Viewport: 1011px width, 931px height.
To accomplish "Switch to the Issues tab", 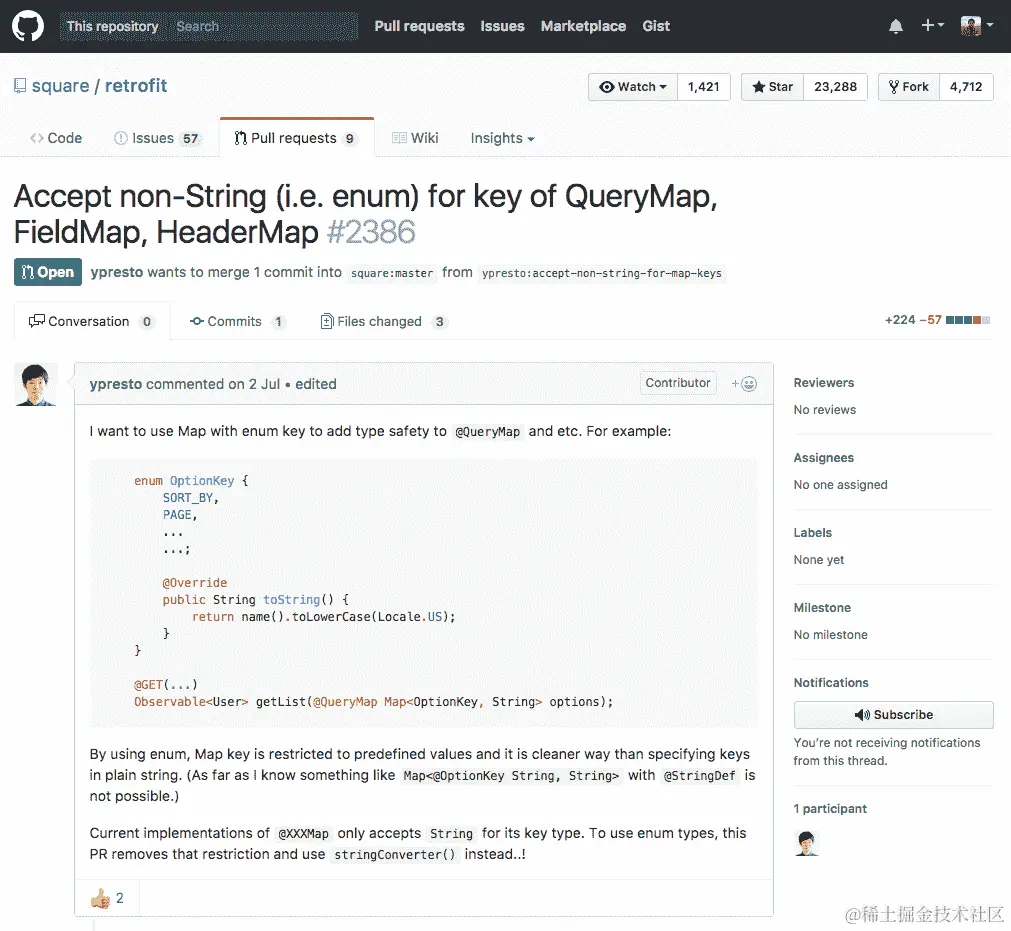I will [x=157, y=138].
